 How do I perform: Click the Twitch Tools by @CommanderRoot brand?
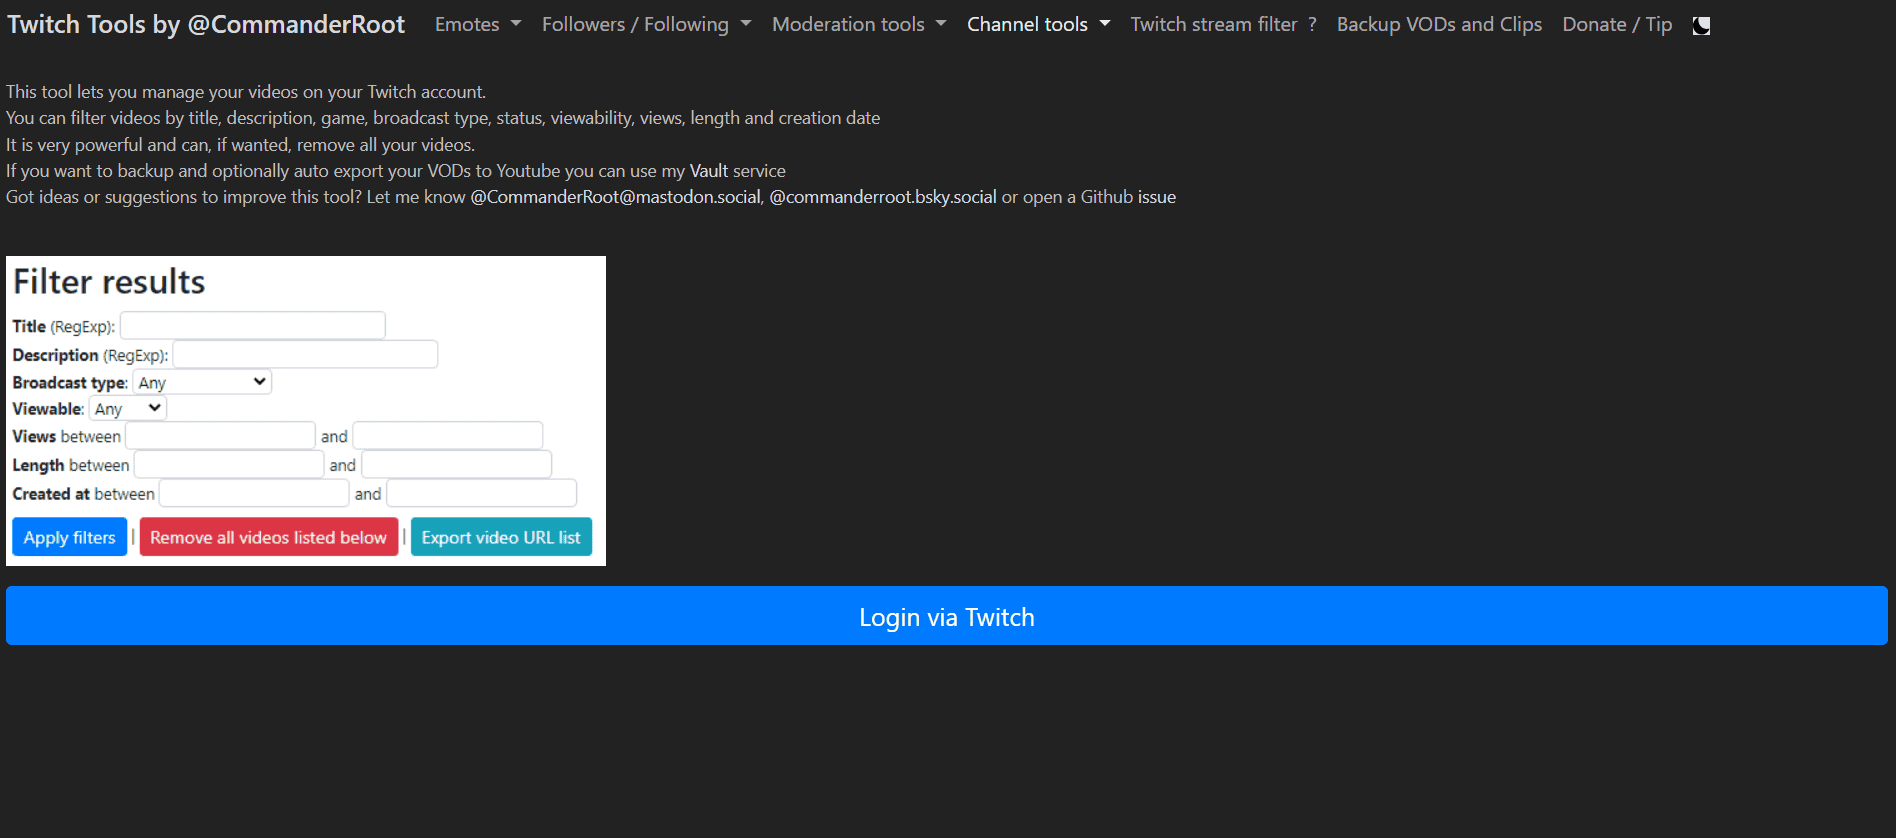point(206,25)
